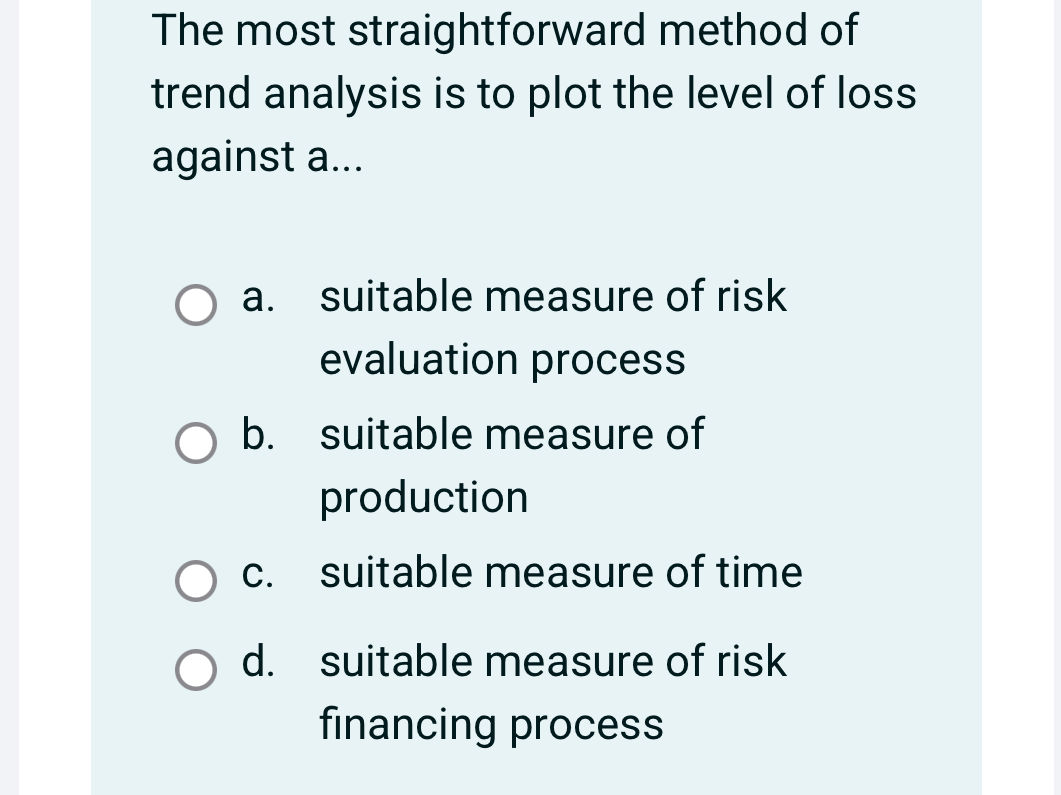Click the 'financing process' line of option d
Image resolution: width=1061 pixels, height=795 pixels.
click(491, 725)
